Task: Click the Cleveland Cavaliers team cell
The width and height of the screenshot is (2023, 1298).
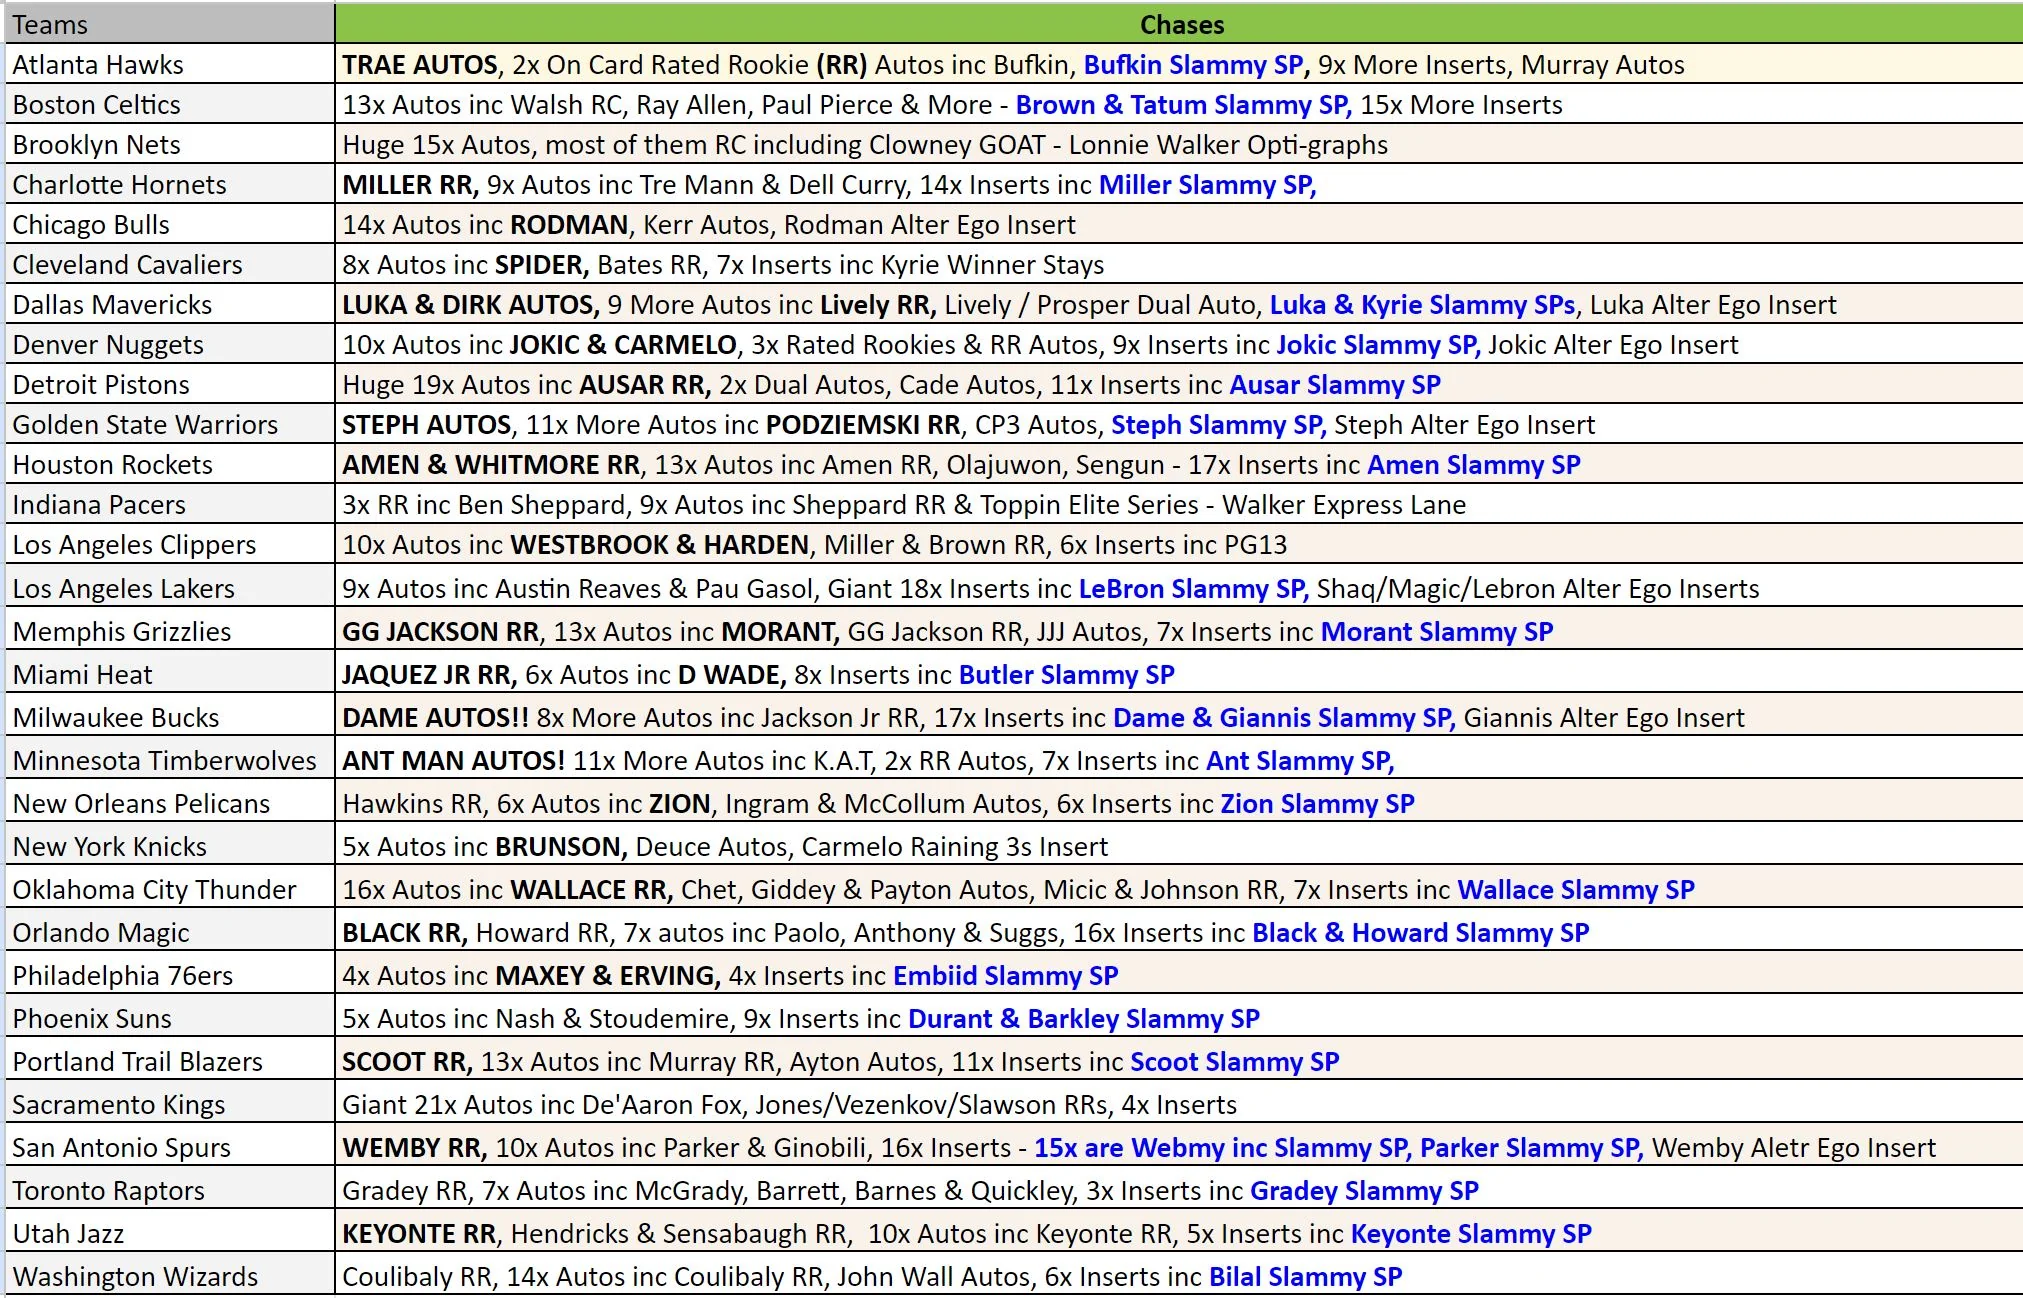Action: tap(170, 264)
